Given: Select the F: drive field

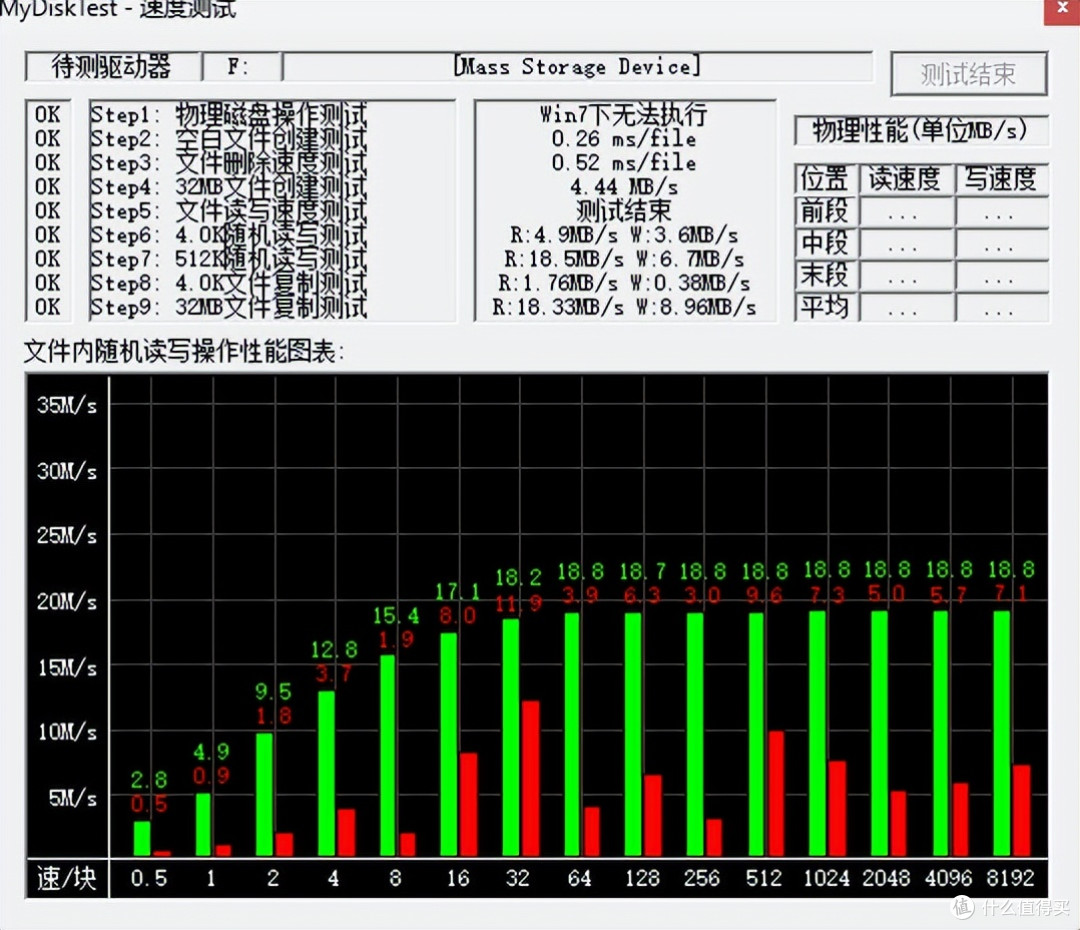Looking at the screenshot, I should [x=241, y=67].
